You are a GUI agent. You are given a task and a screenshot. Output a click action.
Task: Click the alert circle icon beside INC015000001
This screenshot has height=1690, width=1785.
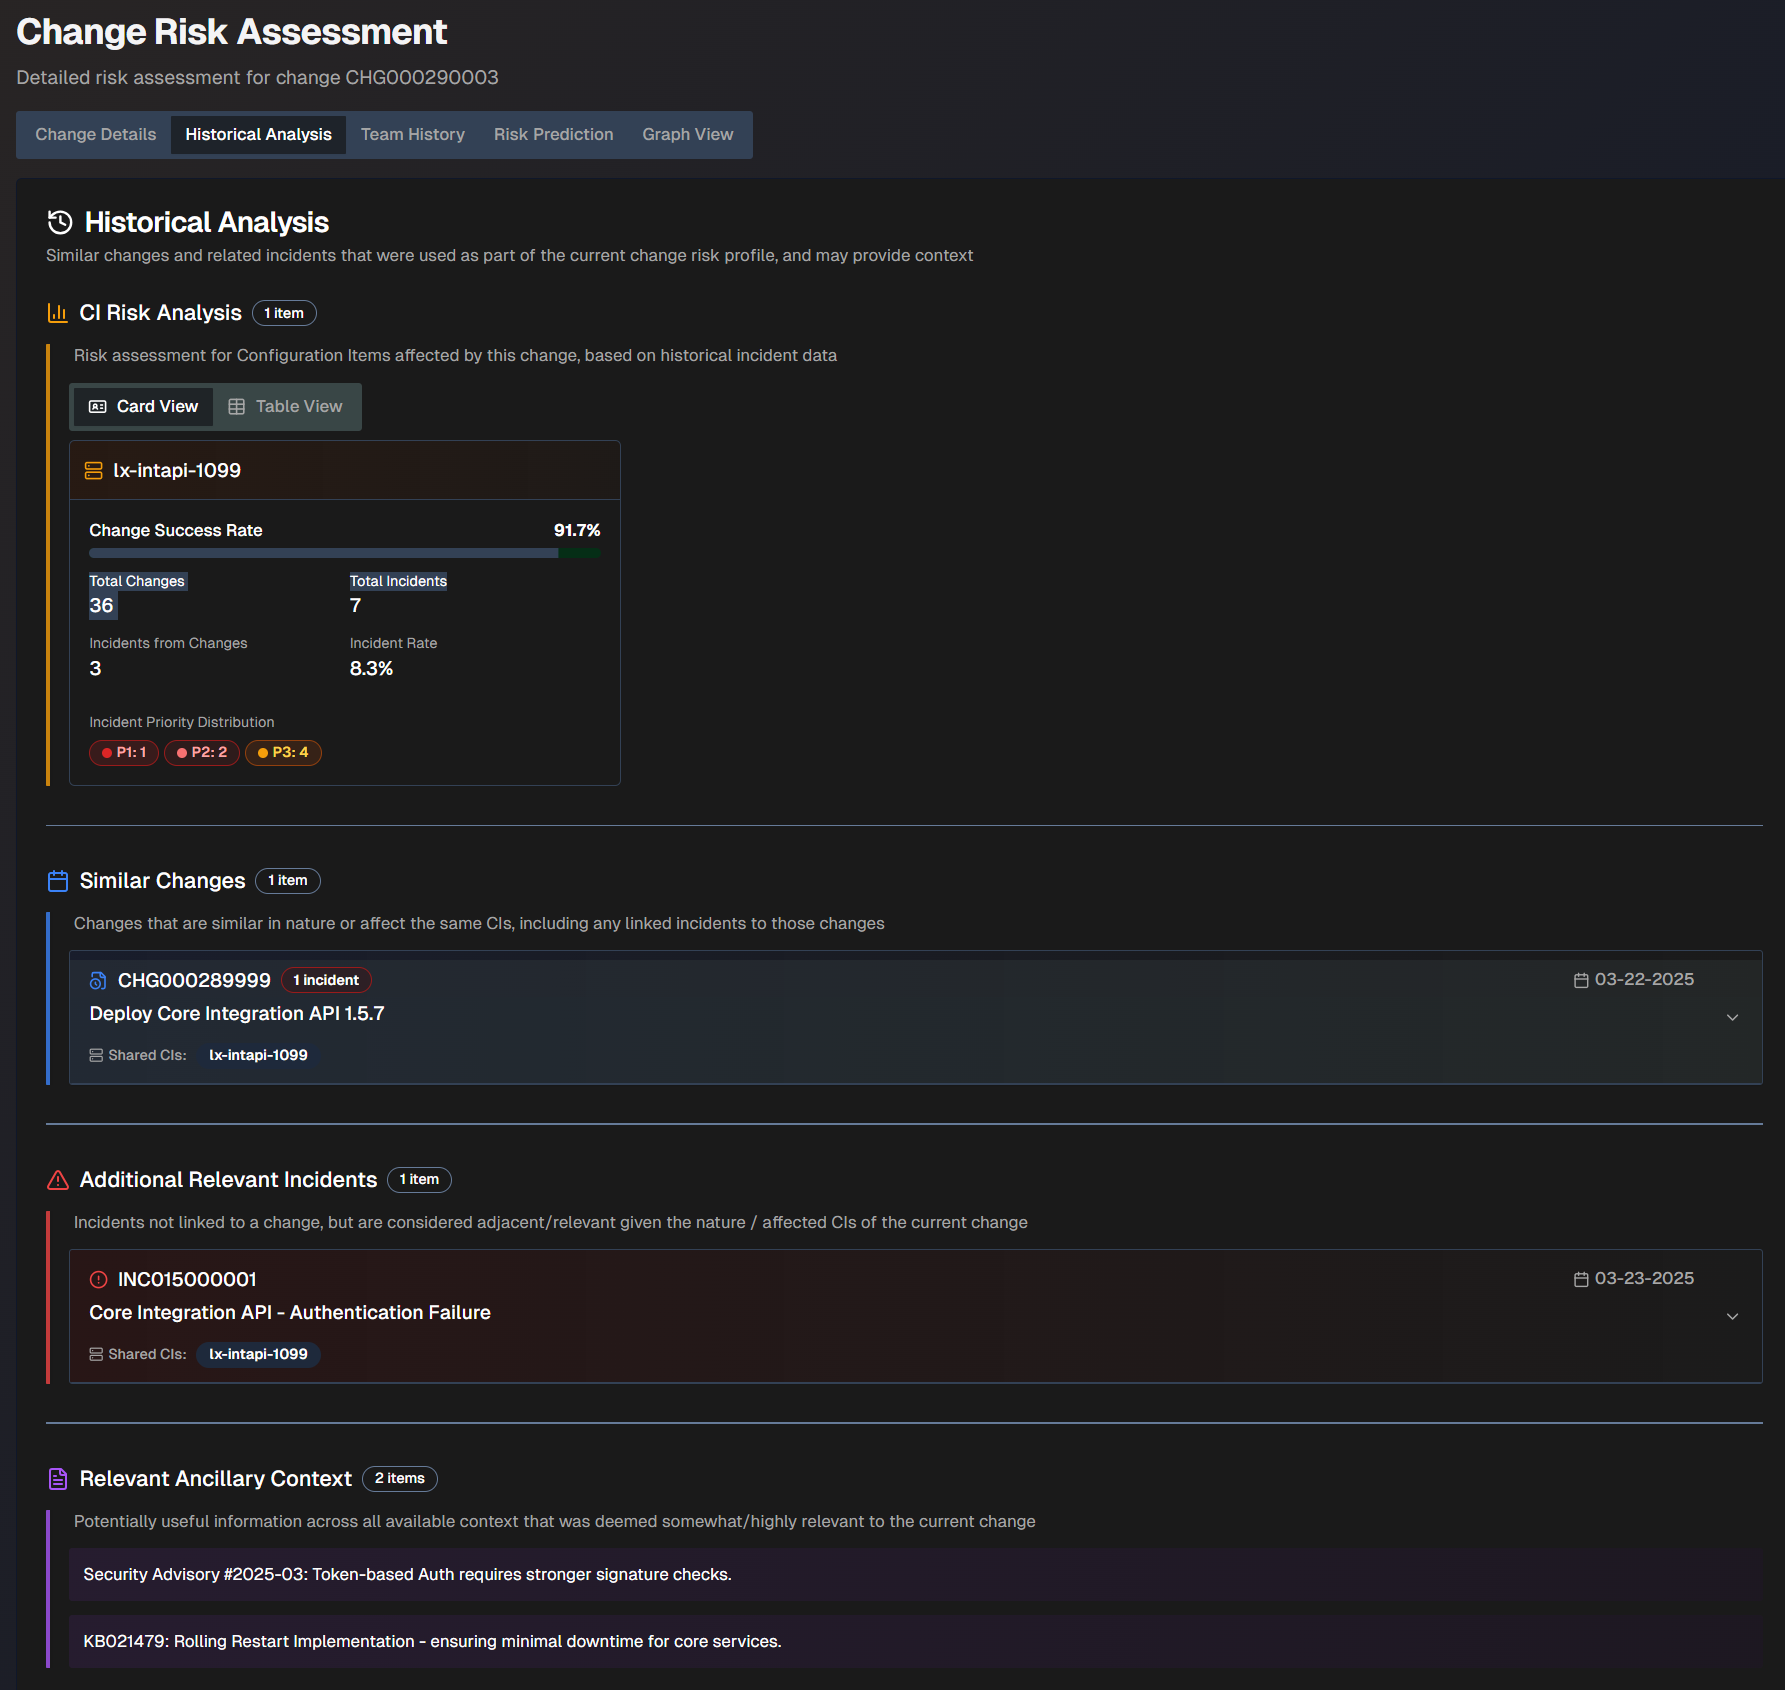pos(99,1279)
